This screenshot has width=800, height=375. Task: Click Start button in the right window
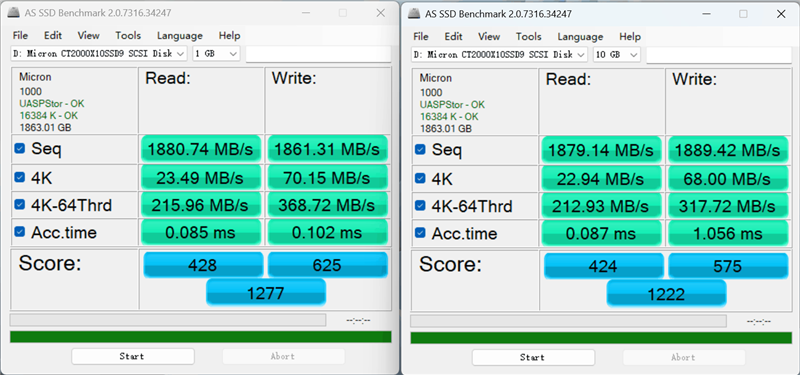533,357
